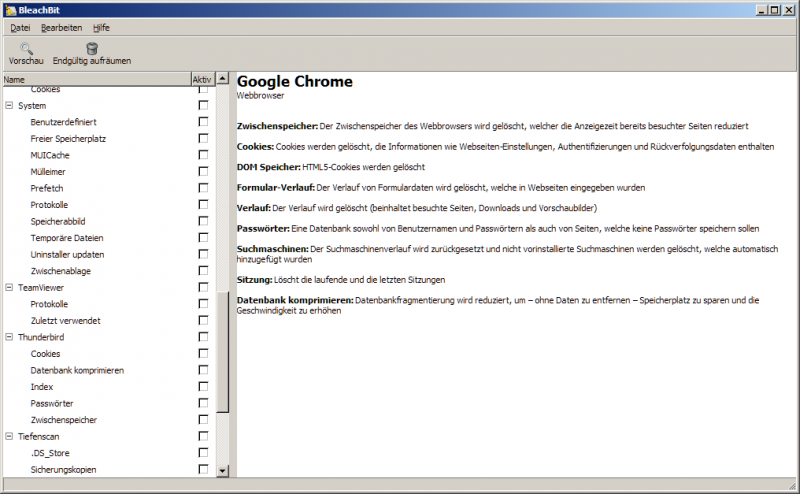The image size is (800, 494).
Task: Enable the Tiefenscan group checkbox
Action: coord(203,436)
